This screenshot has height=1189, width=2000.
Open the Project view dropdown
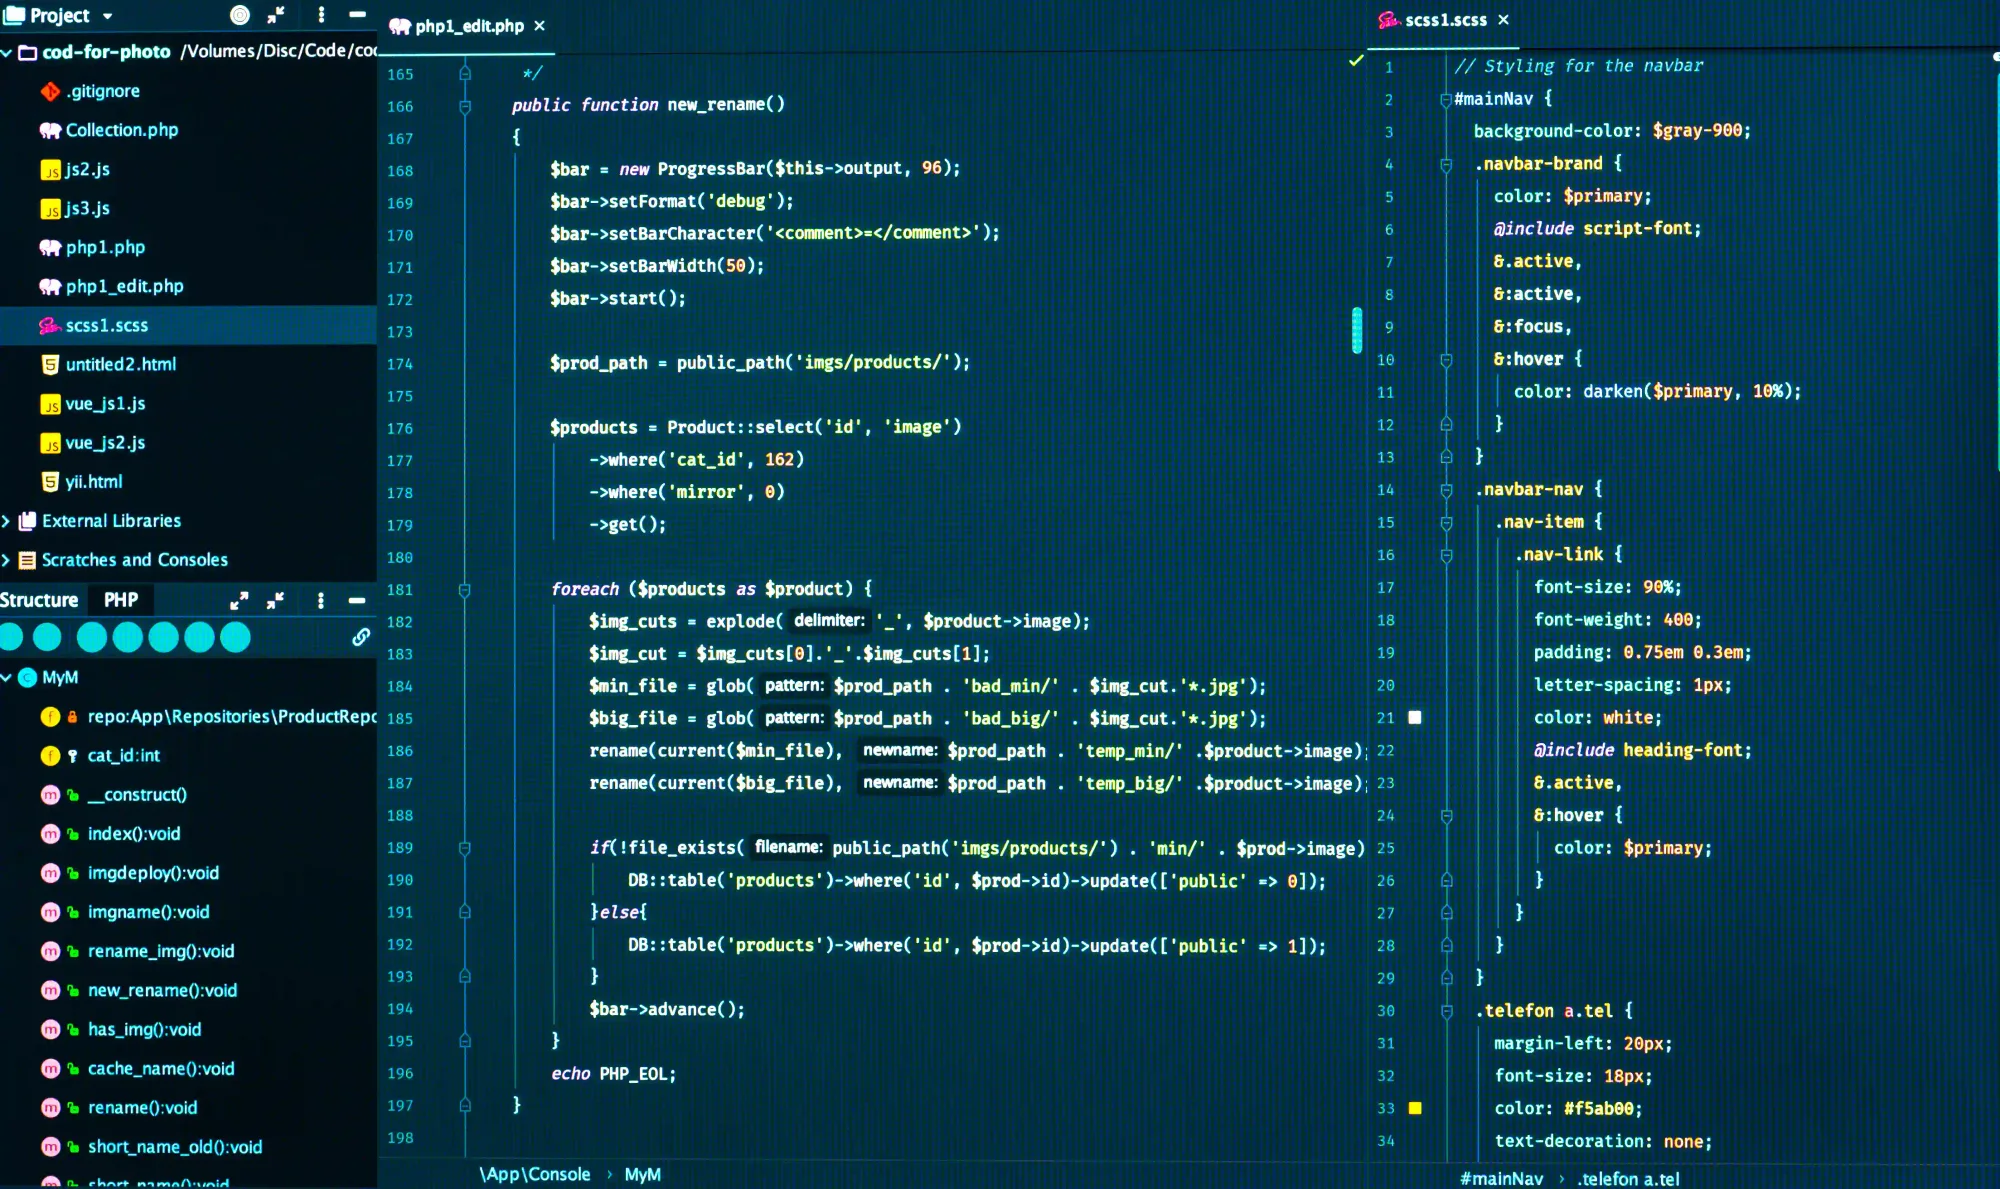107,16
